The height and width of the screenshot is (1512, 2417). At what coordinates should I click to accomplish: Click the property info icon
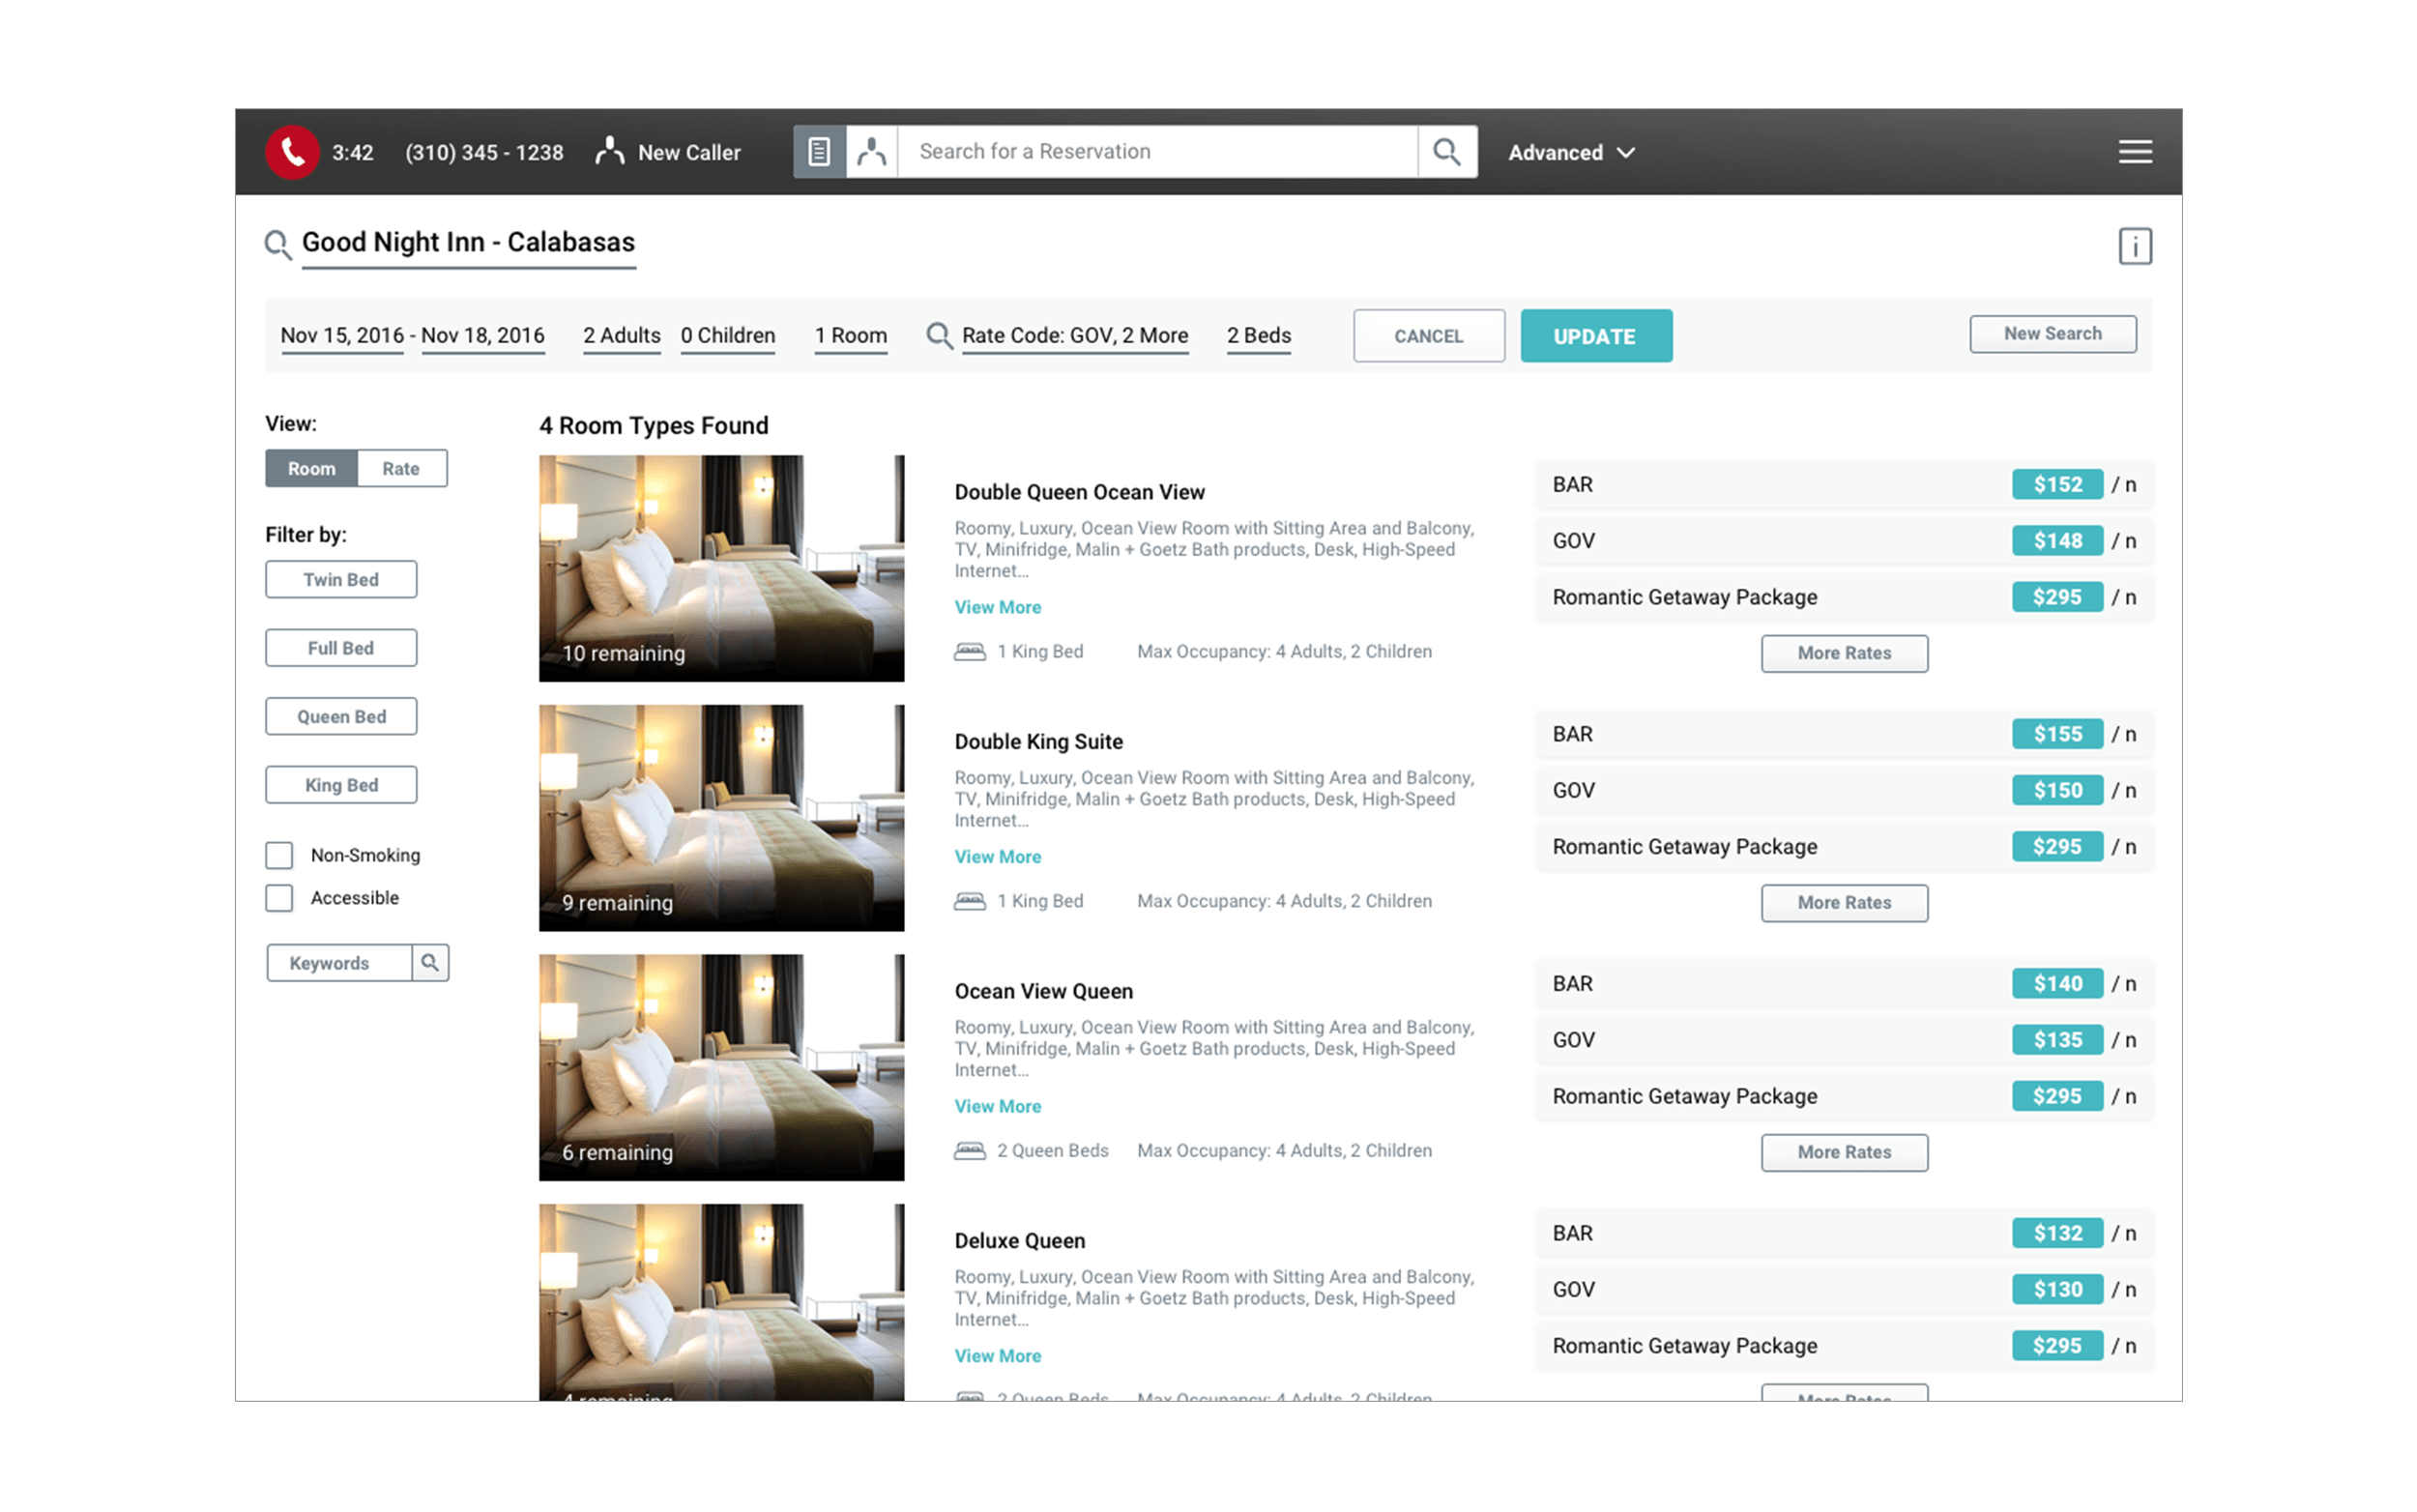click(2134, 246)
